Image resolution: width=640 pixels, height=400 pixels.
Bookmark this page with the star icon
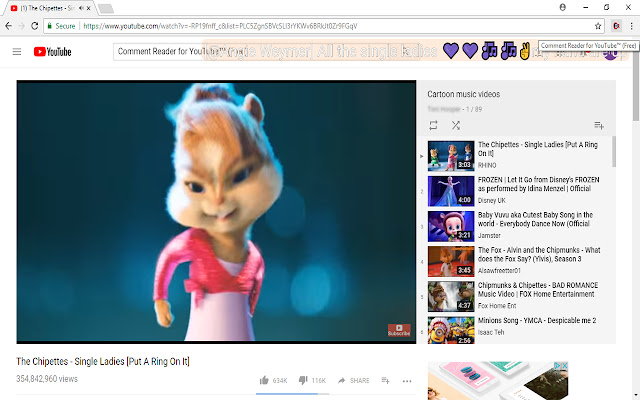(x=598, y=26)
